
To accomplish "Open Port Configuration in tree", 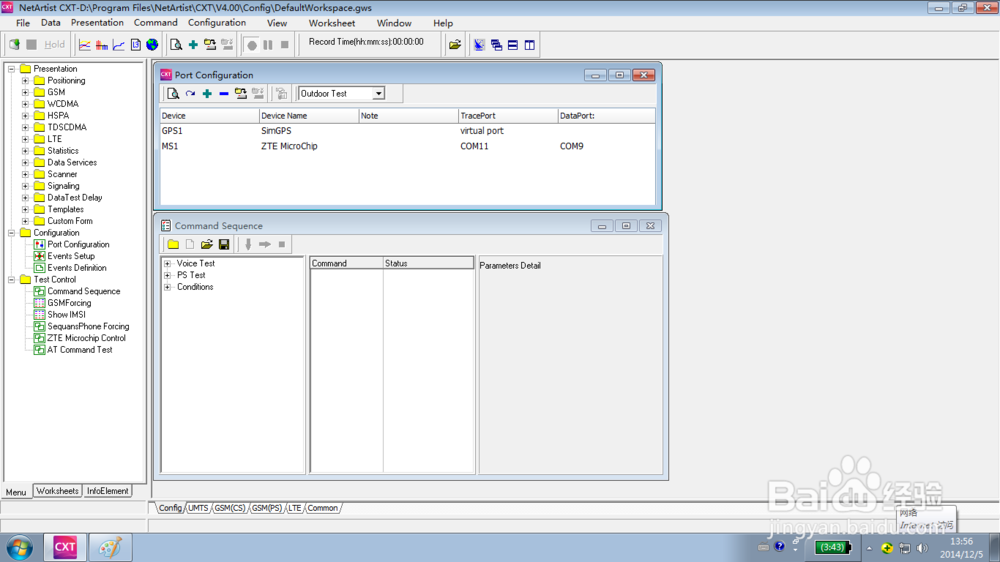I will pos(78,244).
